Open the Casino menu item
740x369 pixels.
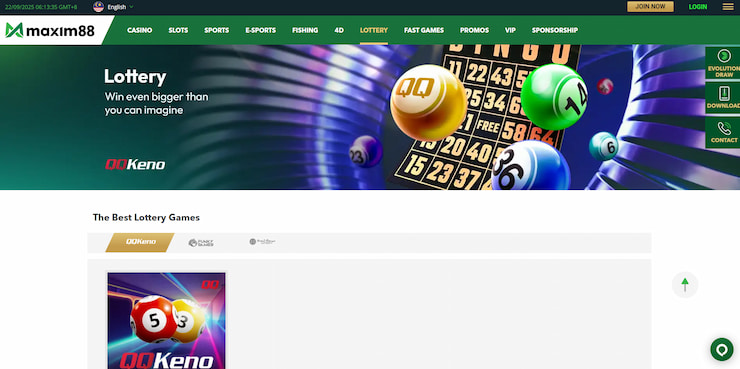tap(140, 30)
